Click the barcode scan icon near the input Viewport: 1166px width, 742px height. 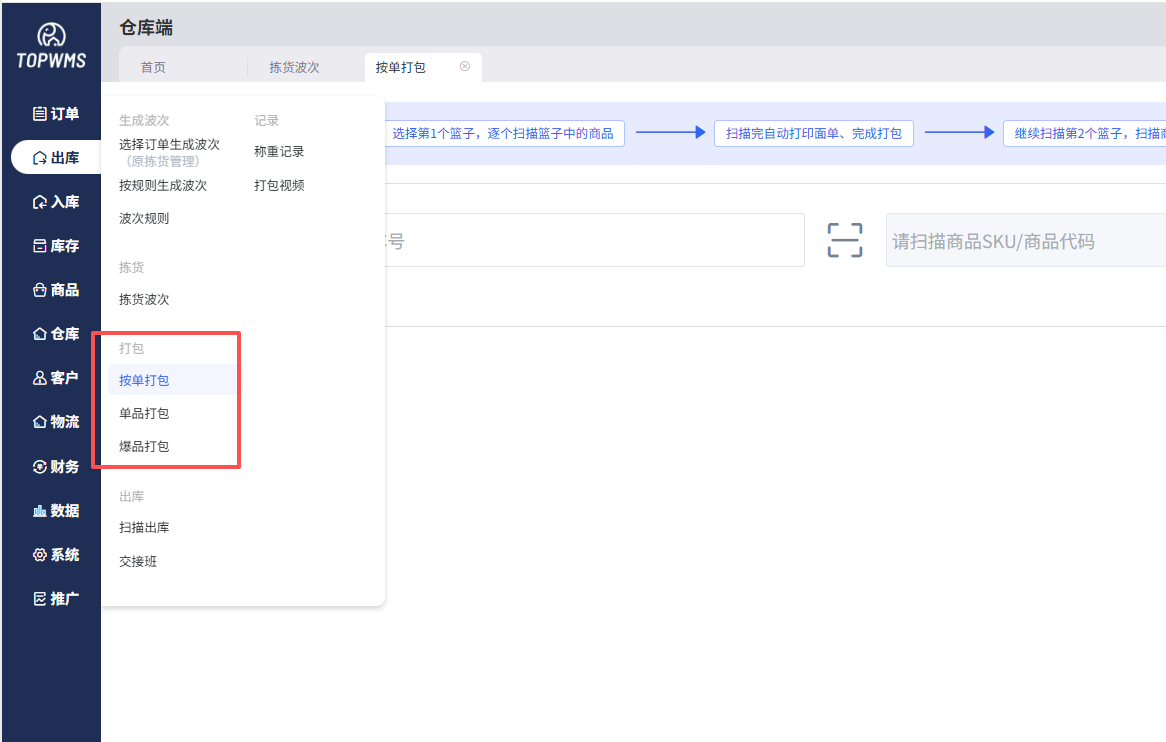[x=845, y=239]
